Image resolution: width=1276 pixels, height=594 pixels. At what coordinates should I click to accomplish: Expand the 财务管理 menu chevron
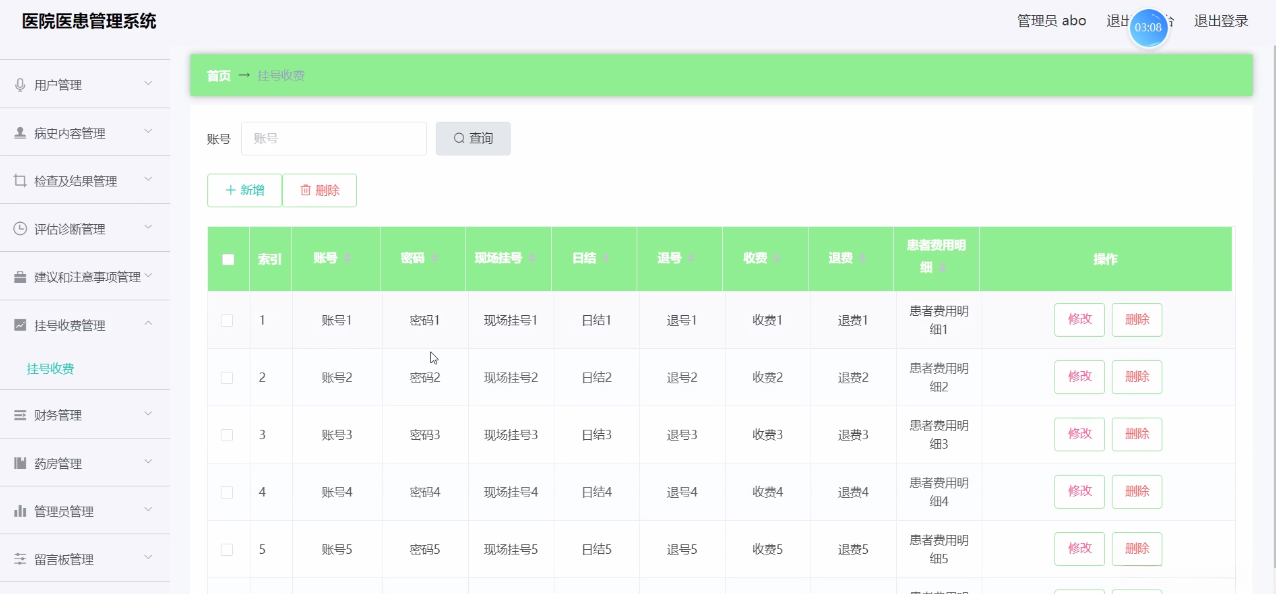148,414
